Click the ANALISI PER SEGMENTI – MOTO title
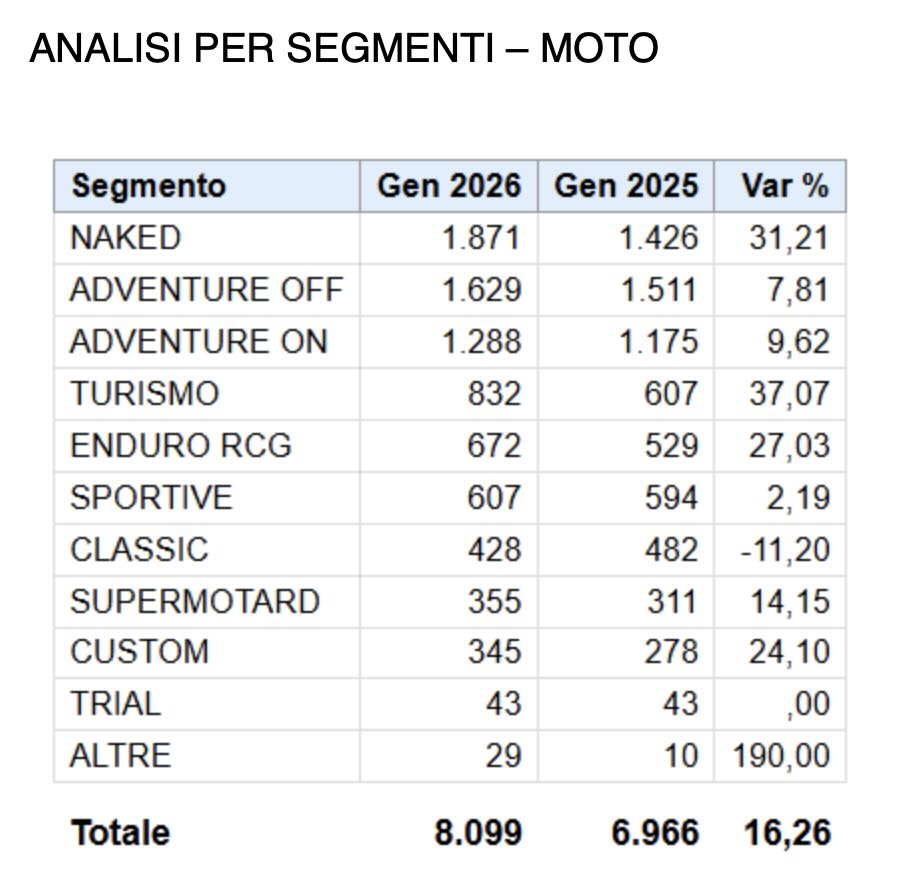898x890 pixels. [x=344, y=48]
